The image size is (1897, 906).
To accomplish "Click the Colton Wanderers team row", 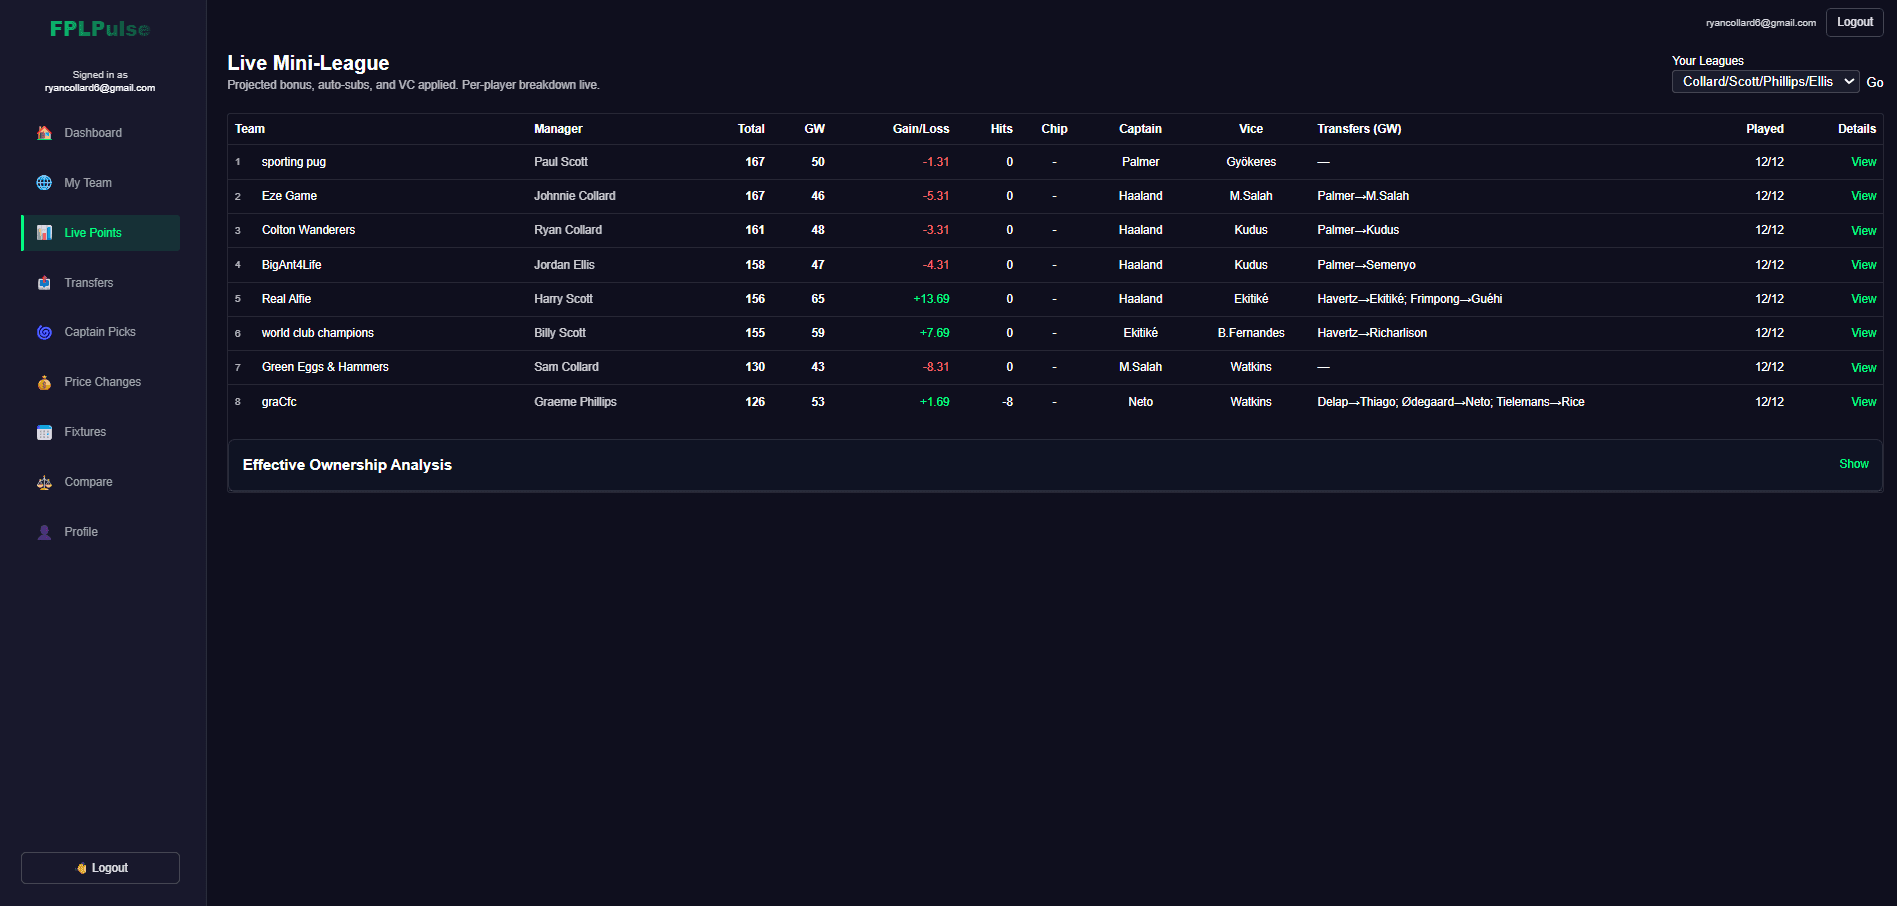I will pos(308,230).
